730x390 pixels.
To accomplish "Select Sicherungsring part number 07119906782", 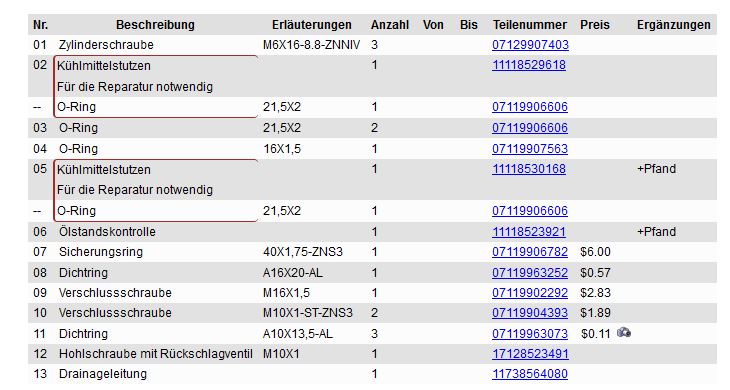I will coord(530,252).
